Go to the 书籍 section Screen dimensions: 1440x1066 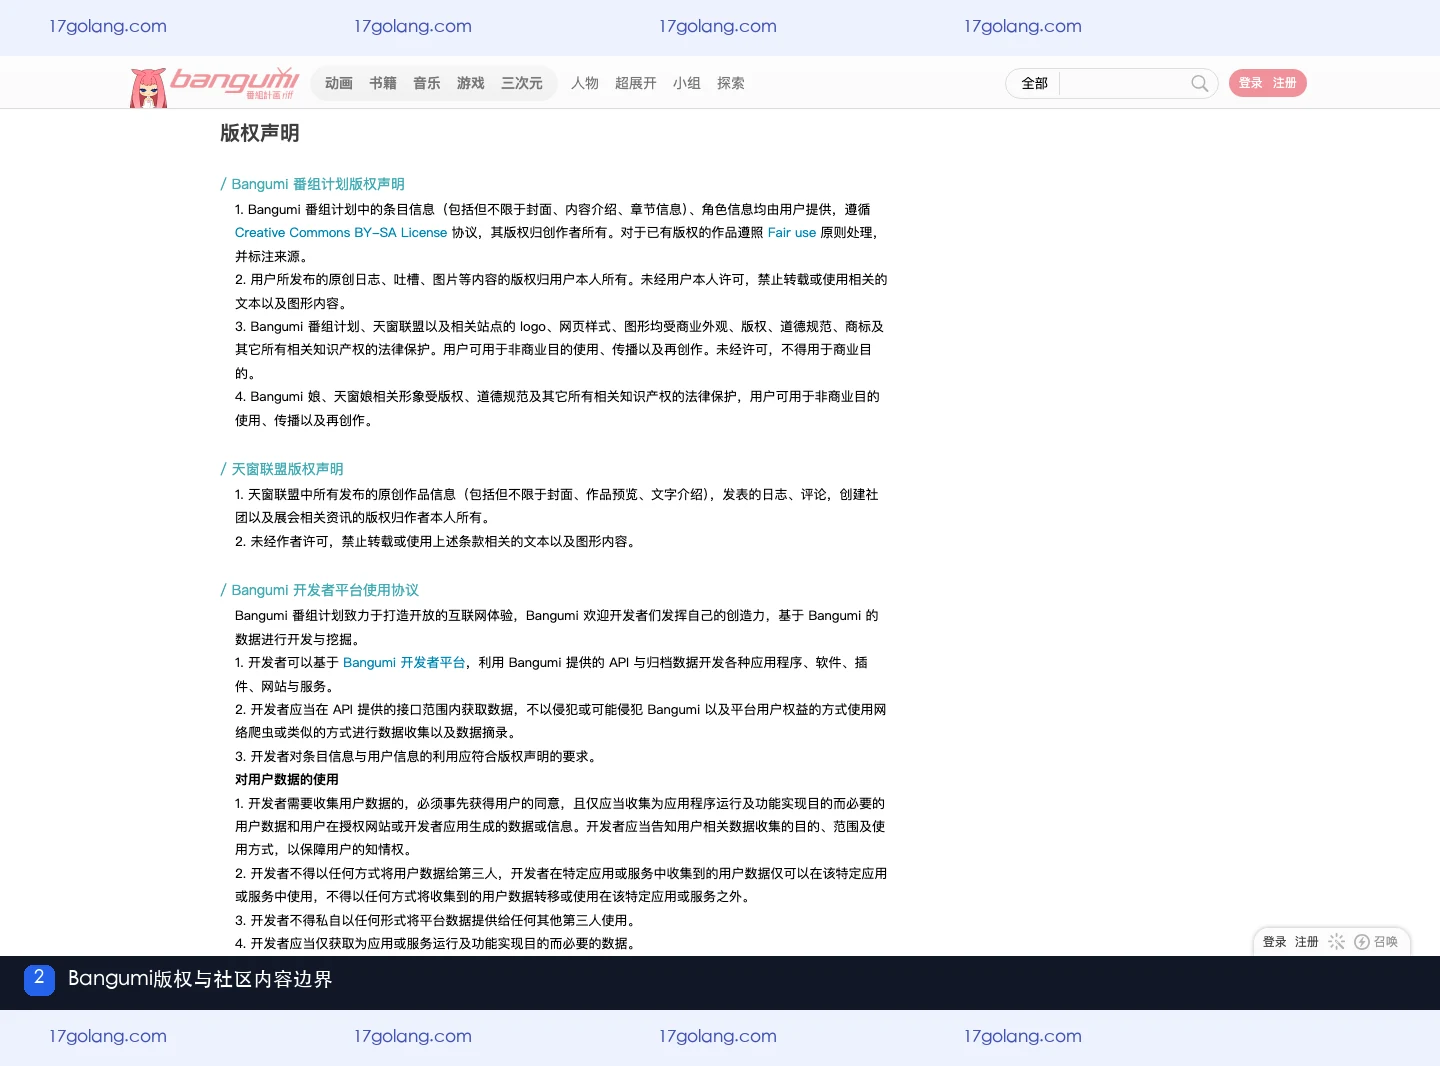(383, 83)
